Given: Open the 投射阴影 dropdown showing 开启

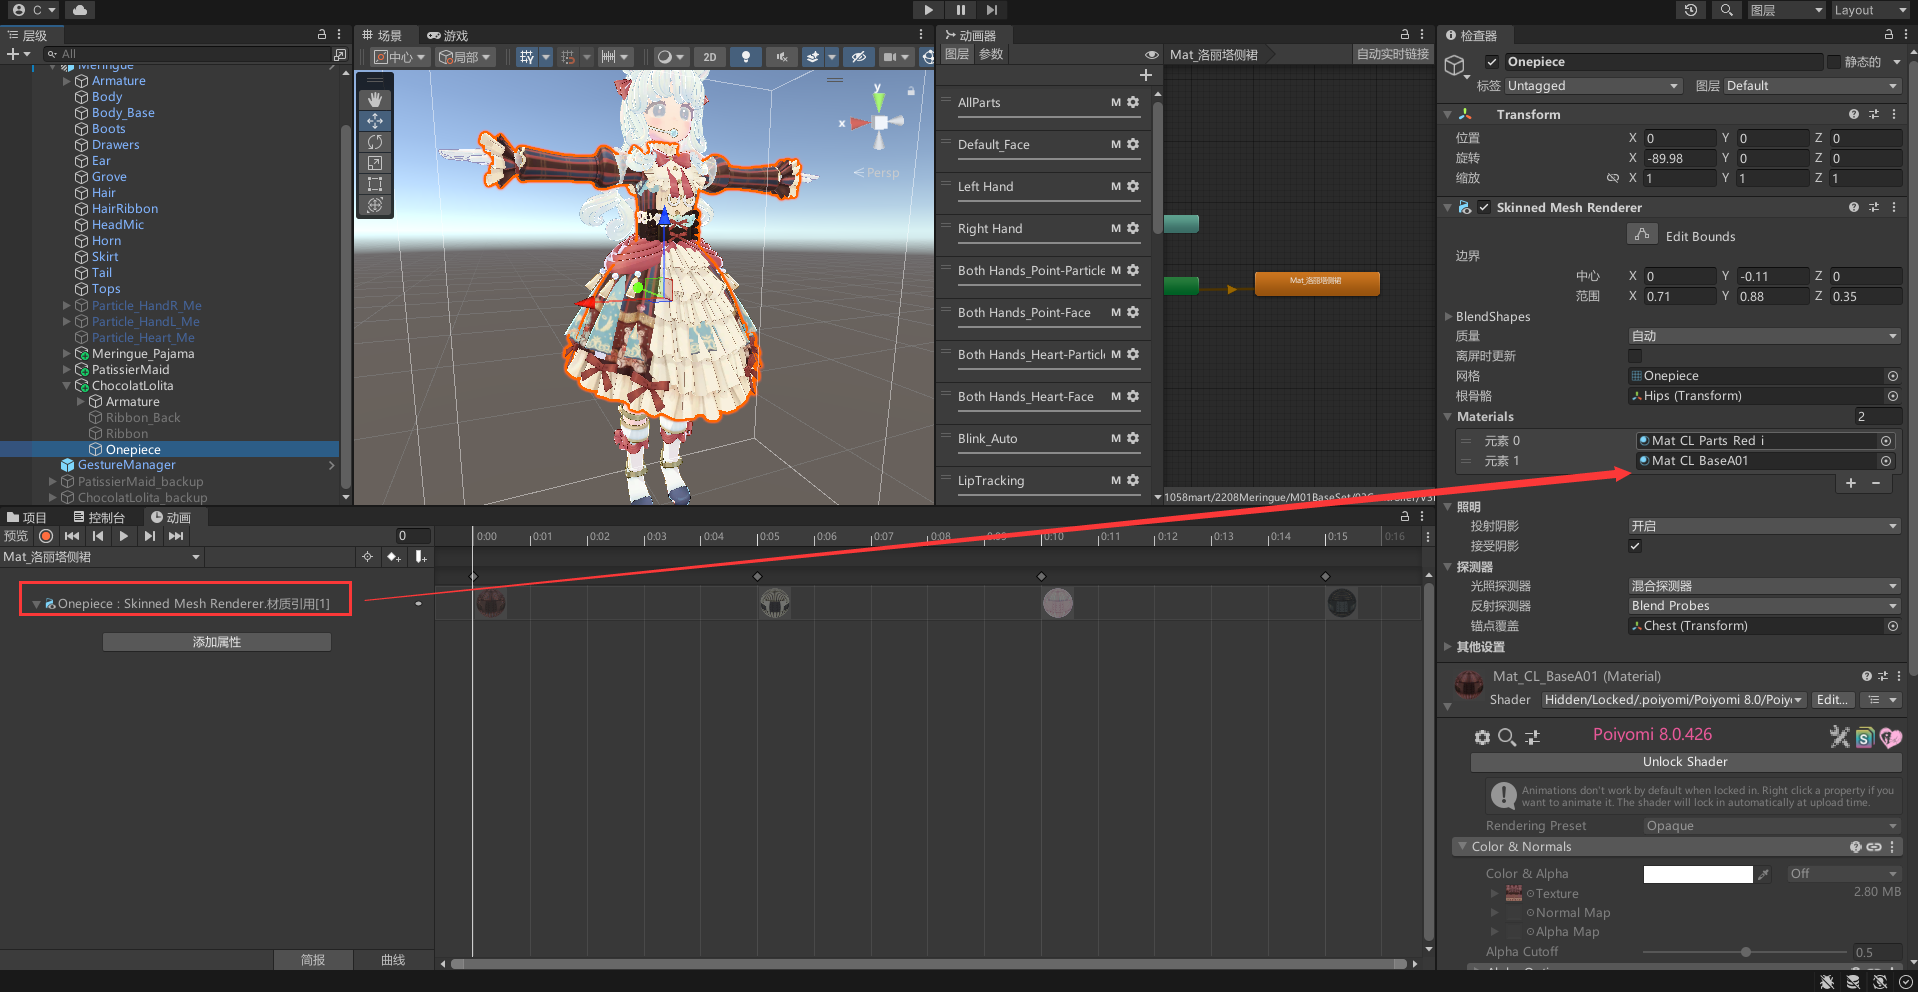Looking at the screenshot, I should pos(1764,526).
